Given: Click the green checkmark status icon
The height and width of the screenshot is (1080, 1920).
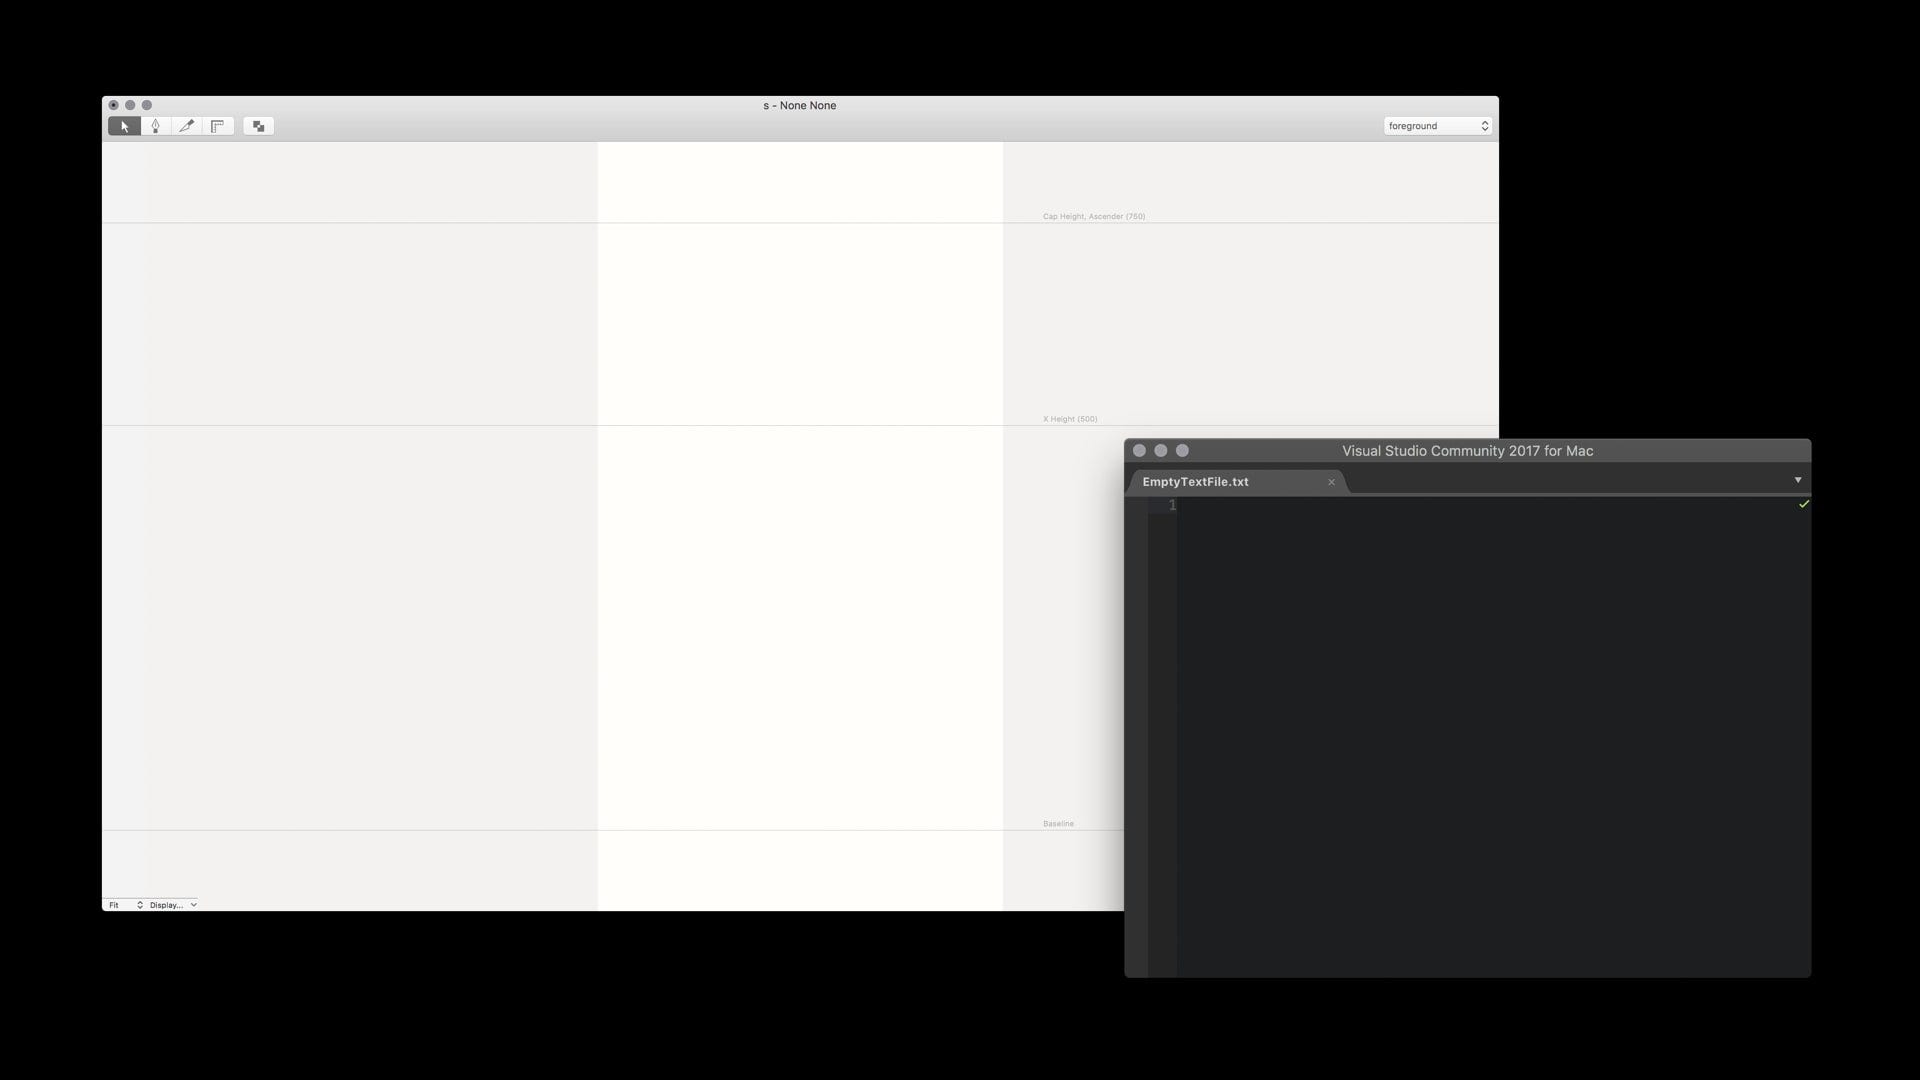Looking at the screenshot, I should (1803, 504).
